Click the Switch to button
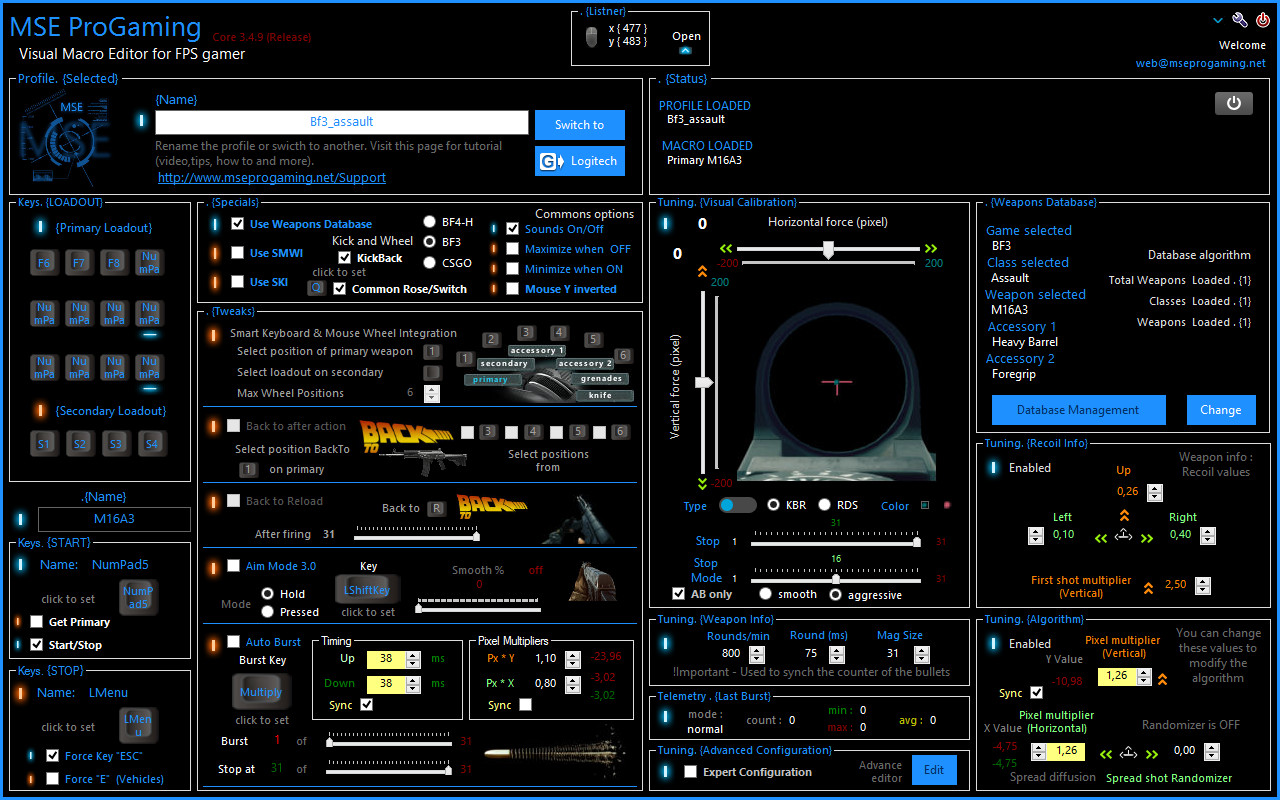Screen dimensions: 1280x800 pyautogui.click(x=580, y=125)
